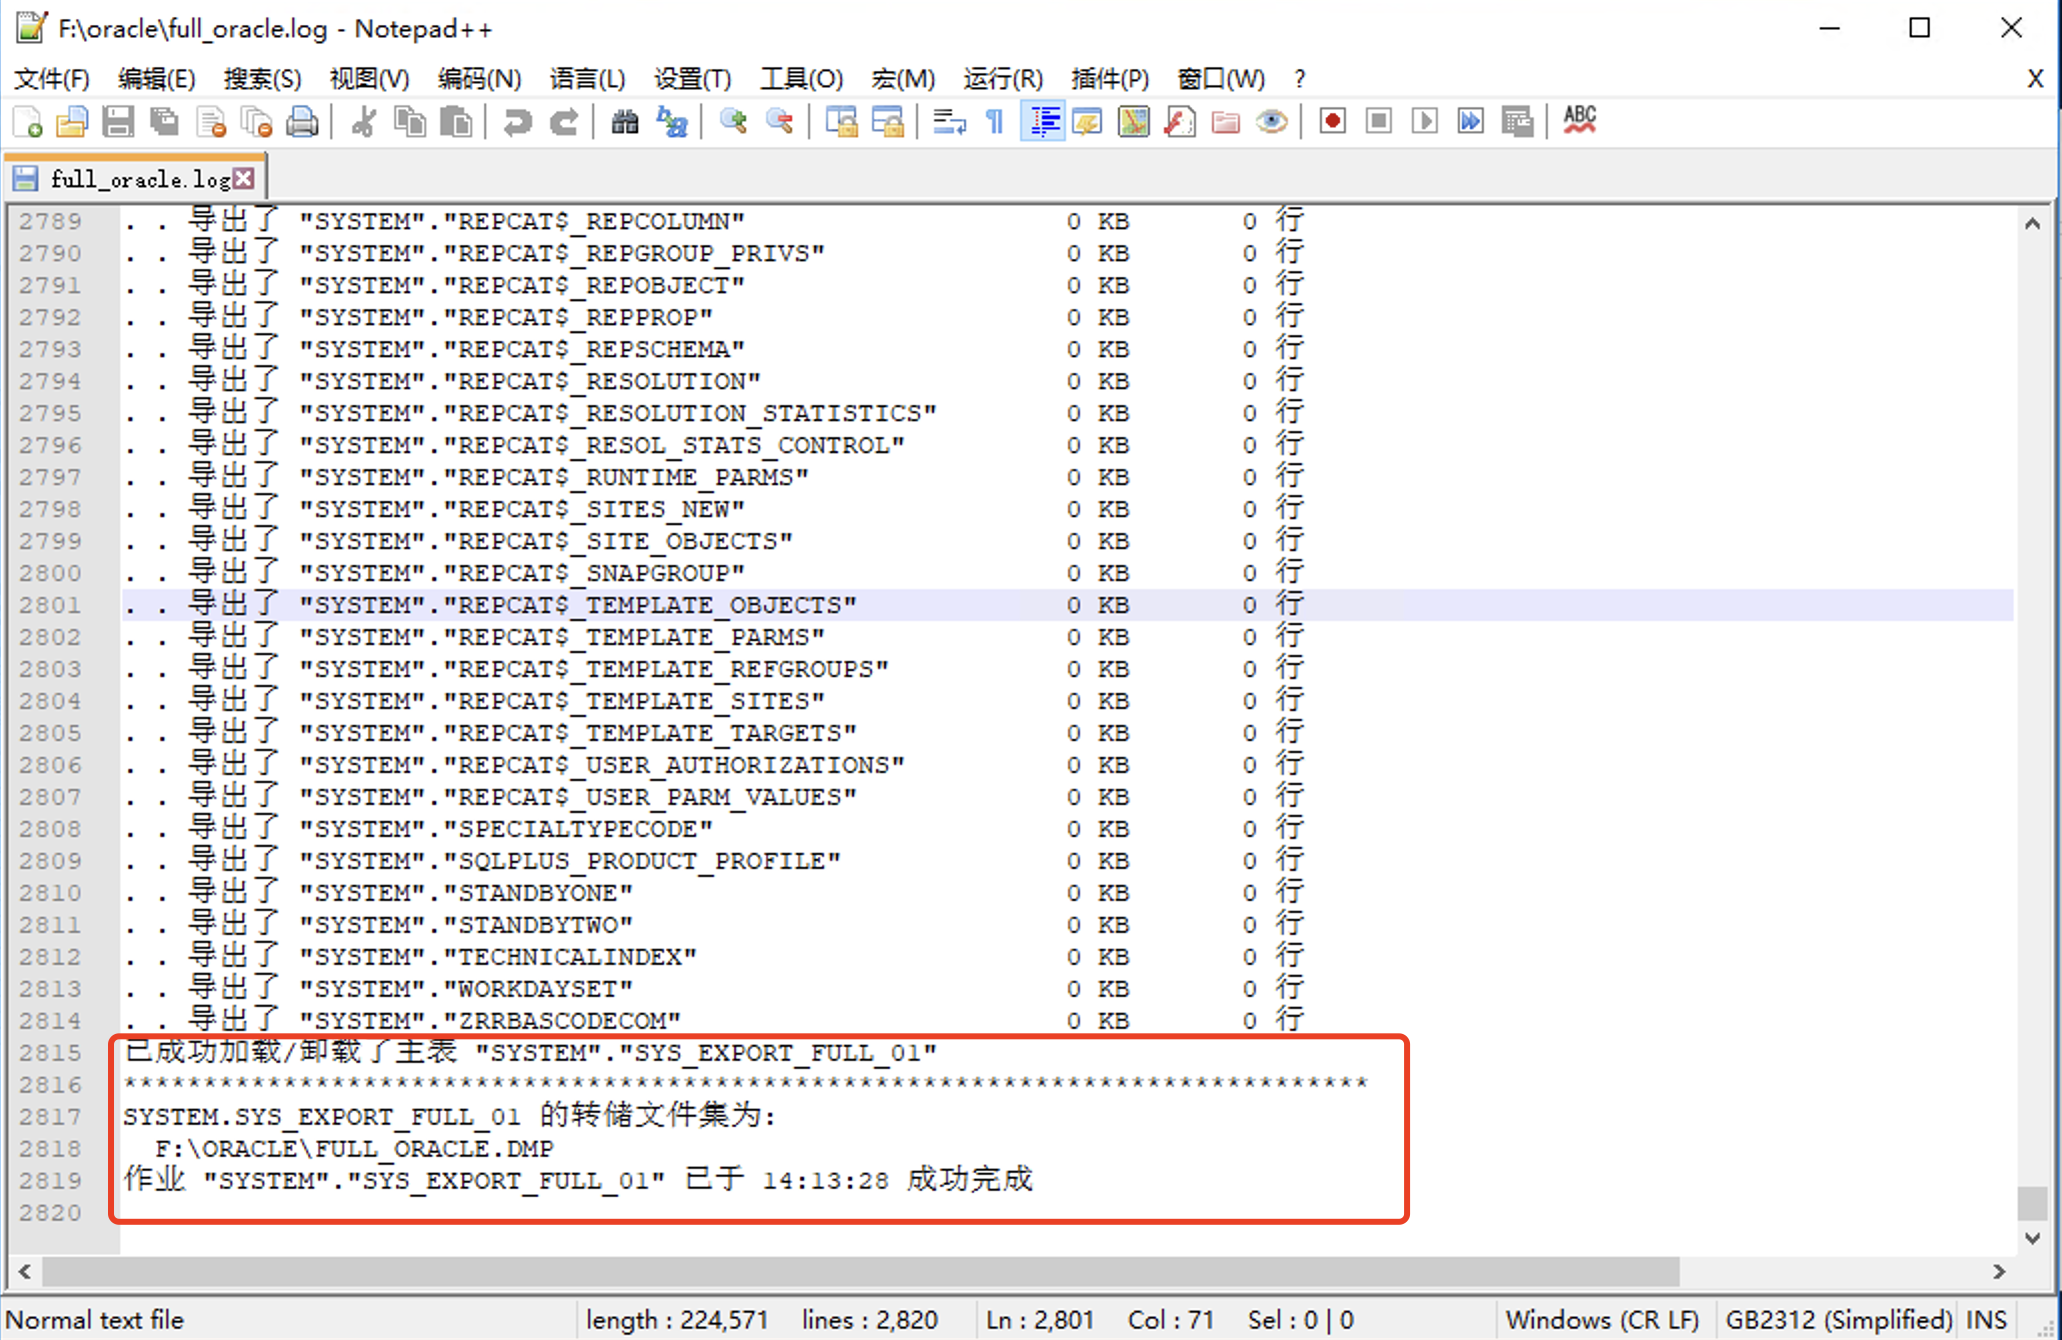Open the 编码(N) encoding menu
2062x1340 pixels.
pos(479,78)
